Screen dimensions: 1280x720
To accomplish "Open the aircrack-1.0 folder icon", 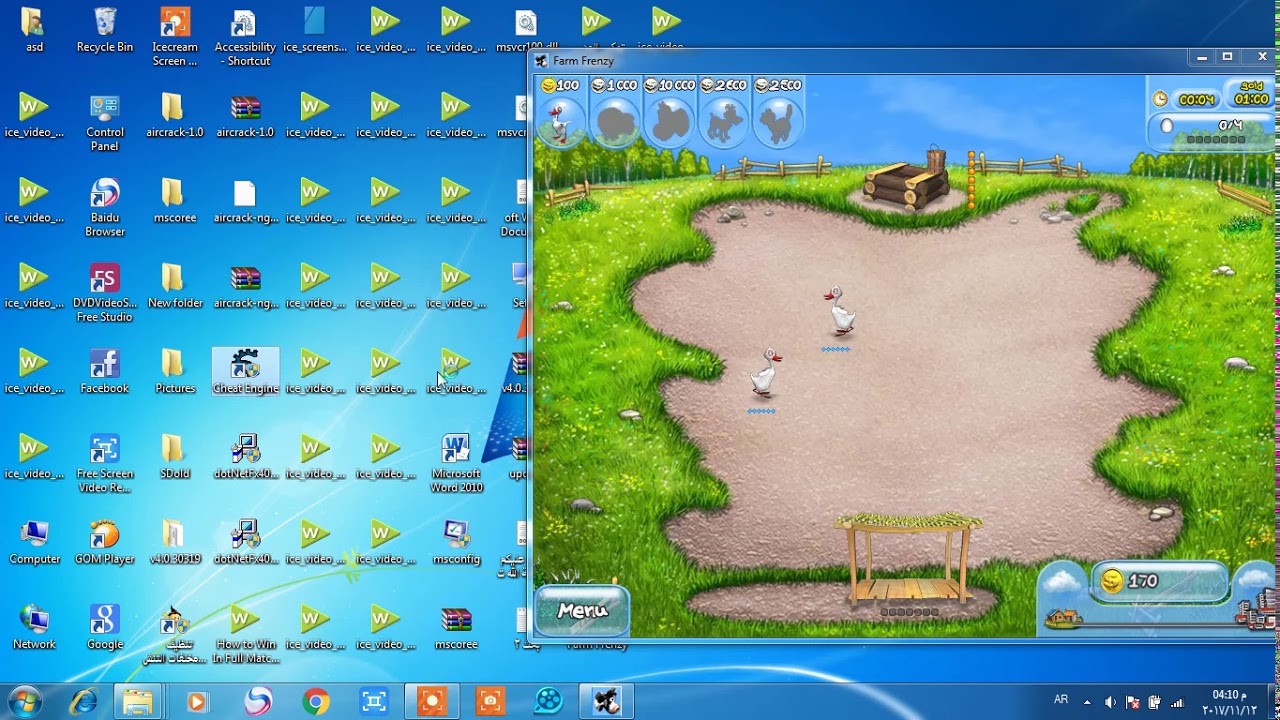I will pos(175,116).
